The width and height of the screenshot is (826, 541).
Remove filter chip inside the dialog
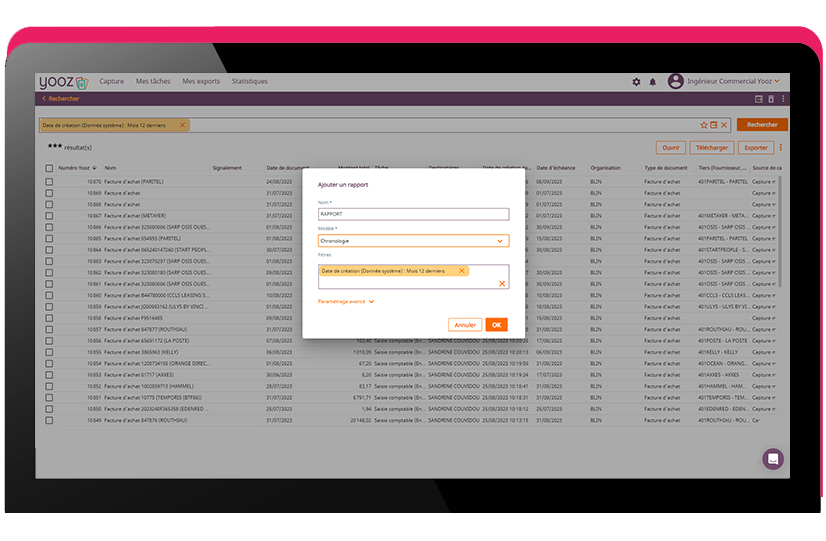[461, 271]
